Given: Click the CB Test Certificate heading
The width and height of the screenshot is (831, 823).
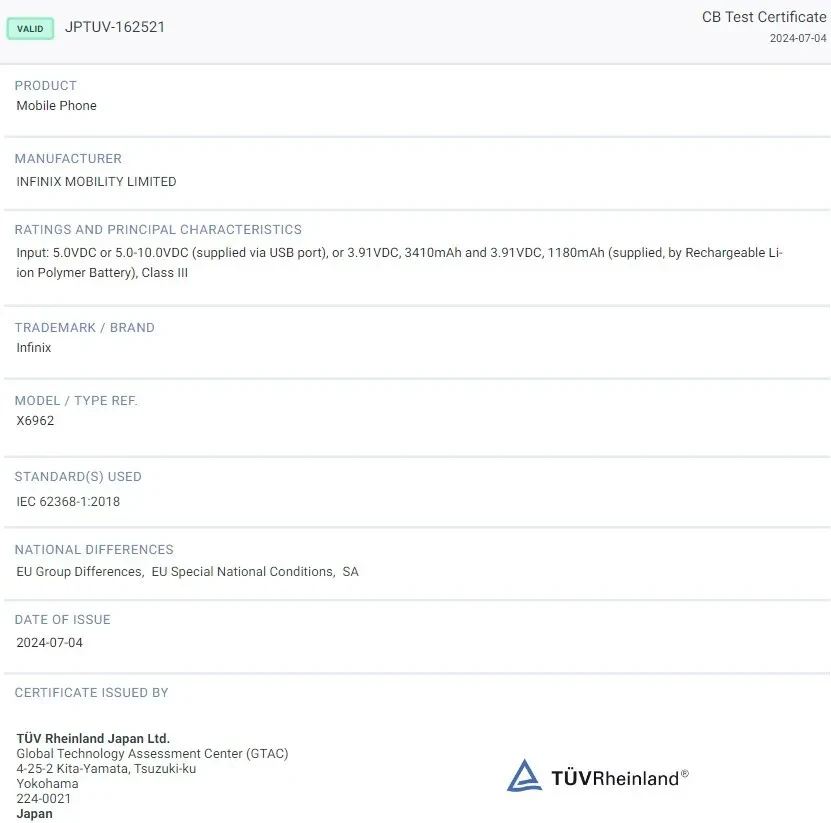Looking at the screenshot, I should pos(764,17).
